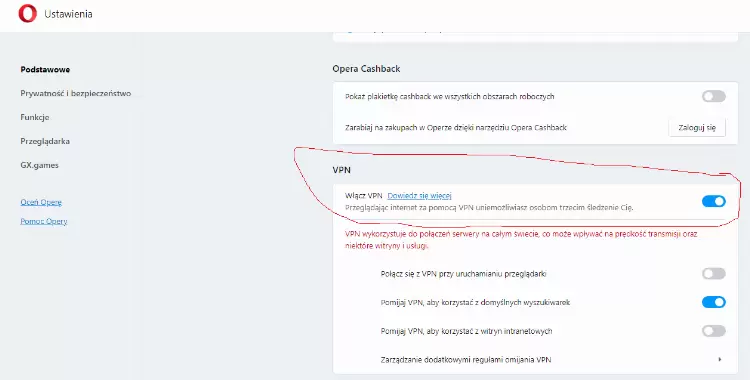Screen dimensions: 750x380
Task: Click the Ustawienia page title
Action: [x=68, y=14]
